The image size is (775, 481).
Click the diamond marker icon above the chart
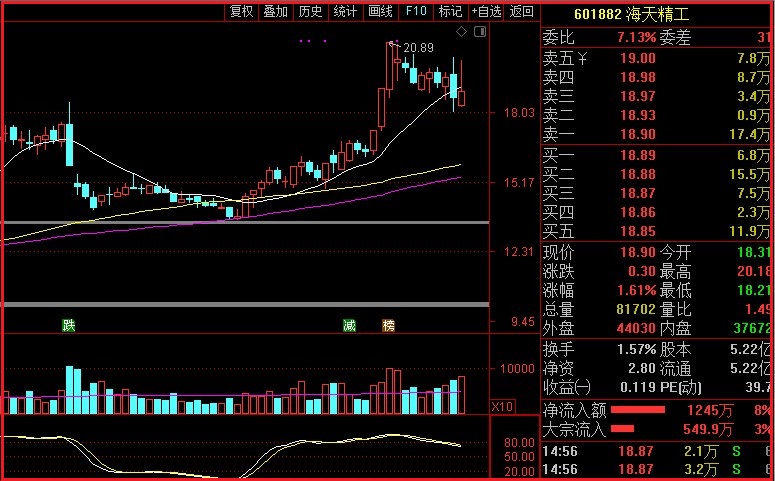pyautogui.click(x=461, y=32)
